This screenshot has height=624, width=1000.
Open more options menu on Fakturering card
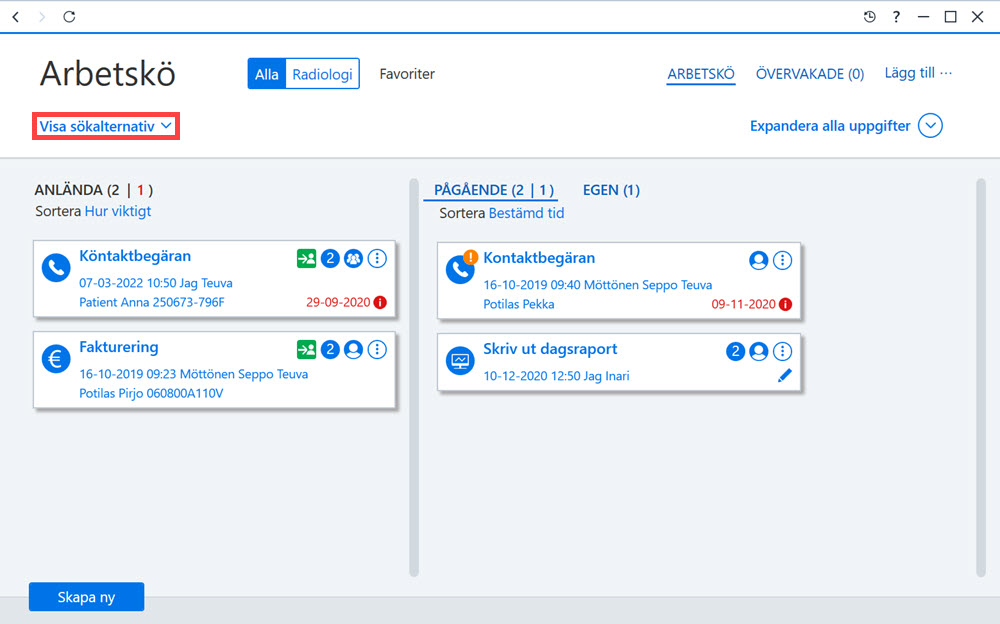pyautogui.click(x=377, y=349)
